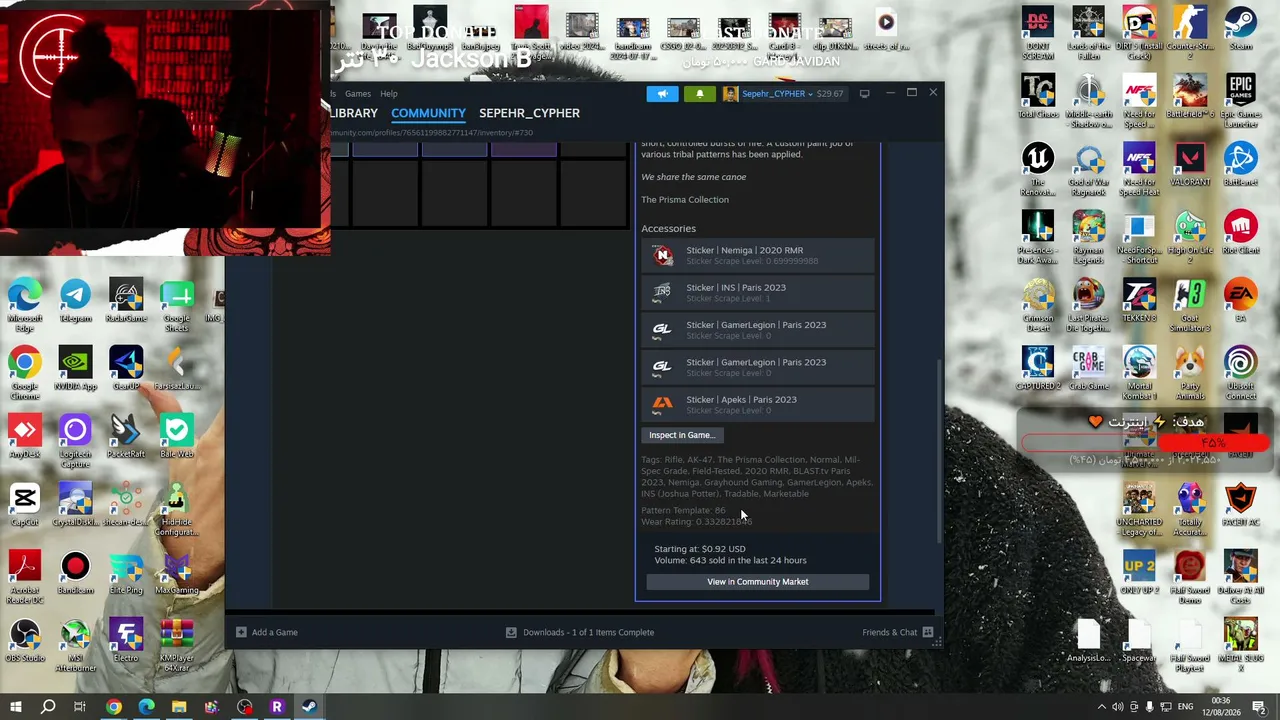Open the Battle.net desktop shortcut

(x=1241, y=165)
